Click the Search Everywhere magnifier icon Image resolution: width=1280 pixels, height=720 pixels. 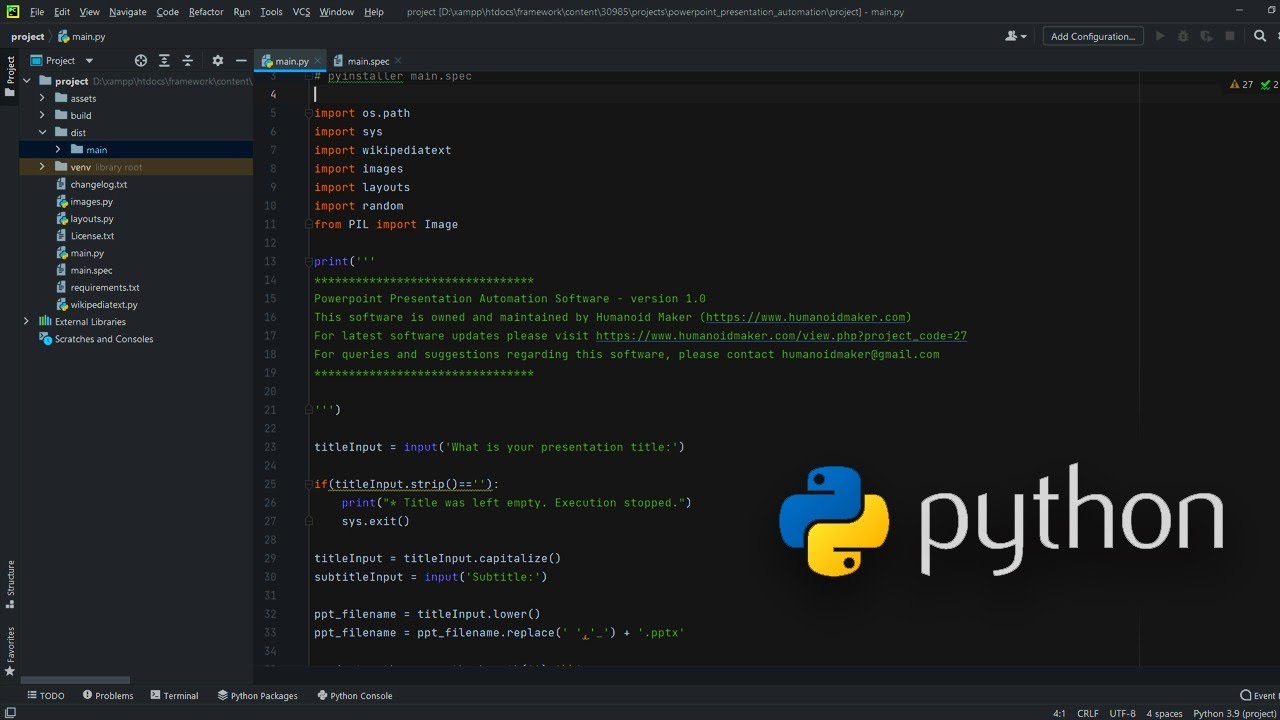pyautogui.click(x=1260, y=36)
